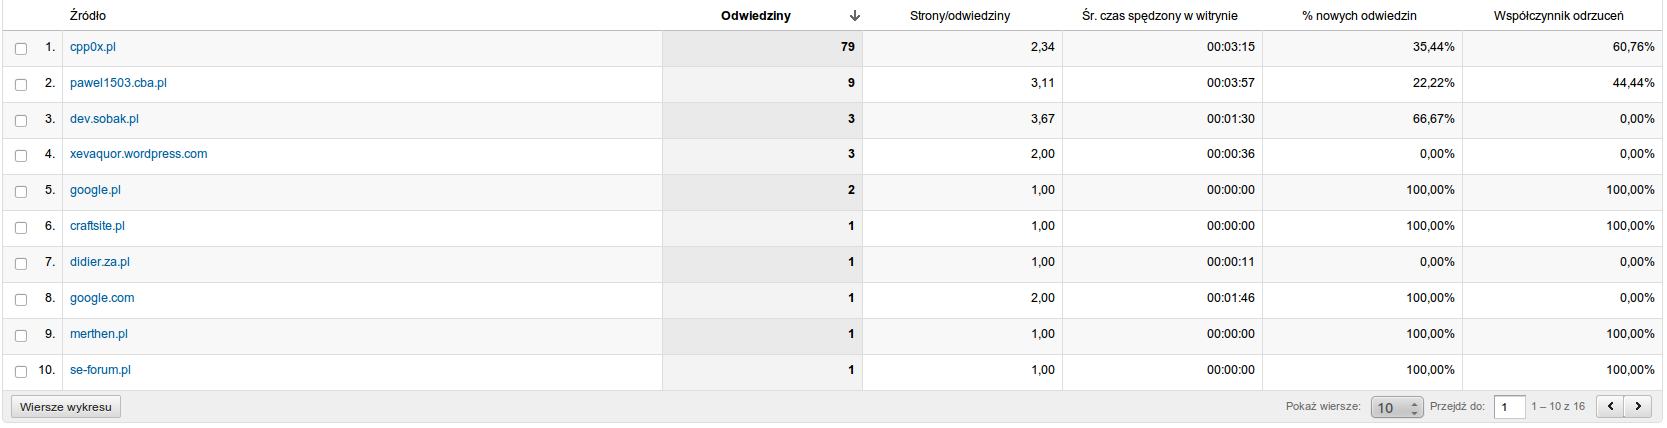The height and width of the screenshot is (428, 1667).
Task: Sort table by Strony/odwiedziny column
Action: (x=960, y=16)
